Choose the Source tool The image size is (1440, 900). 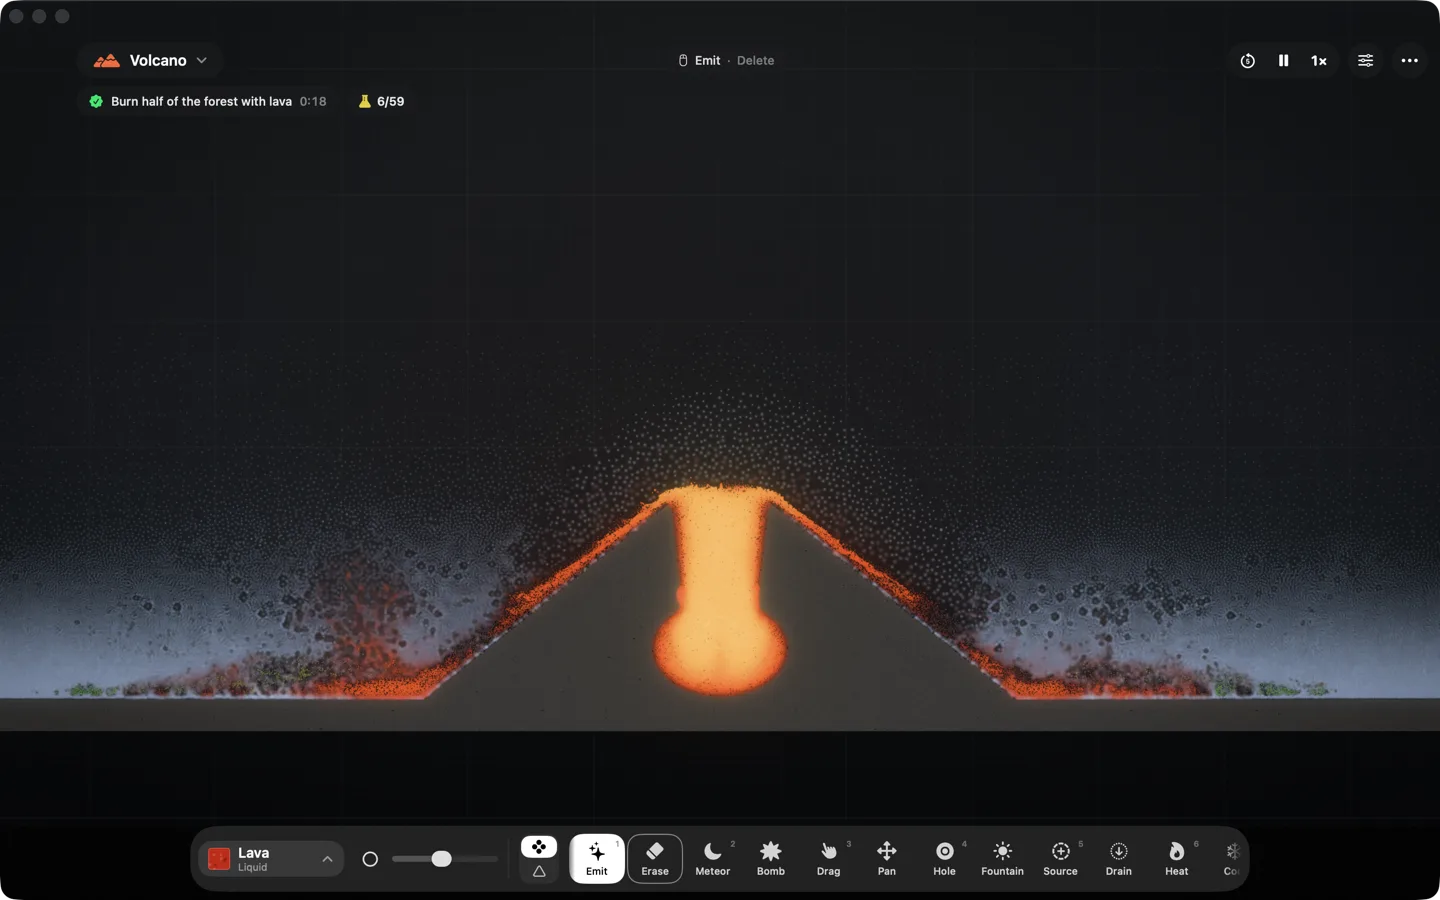pos(1061,858)
